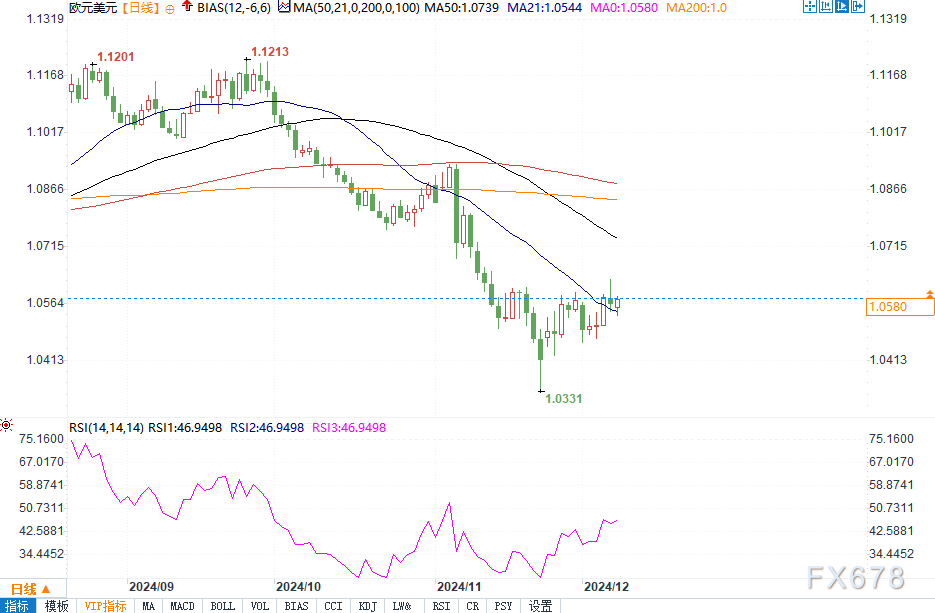
Task: Switch to KDJ indicator
Action: (x=367, y=606)
